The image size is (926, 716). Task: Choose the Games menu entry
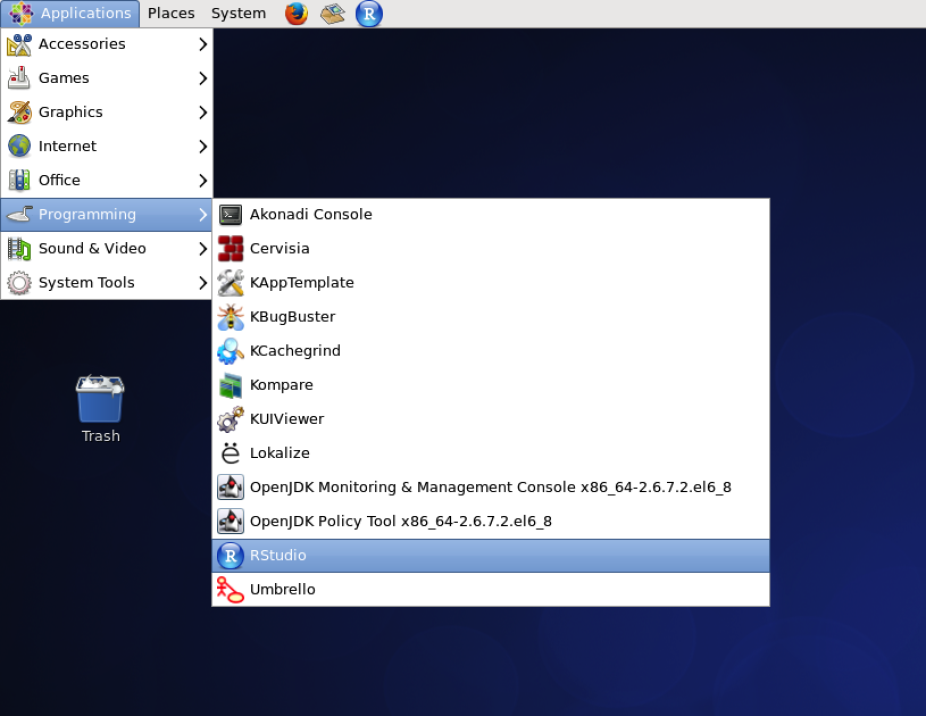tap(107, 78)
